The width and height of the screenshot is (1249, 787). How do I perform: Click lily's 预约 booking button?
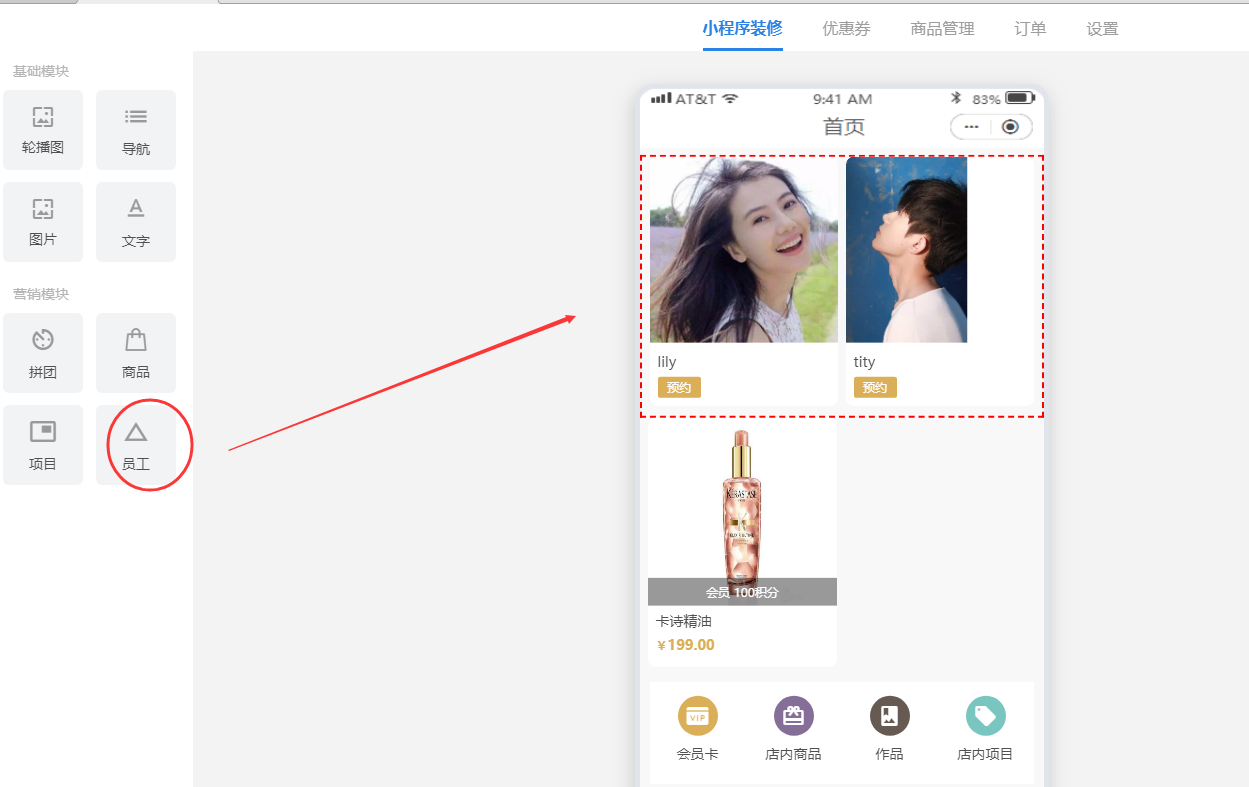679,388
